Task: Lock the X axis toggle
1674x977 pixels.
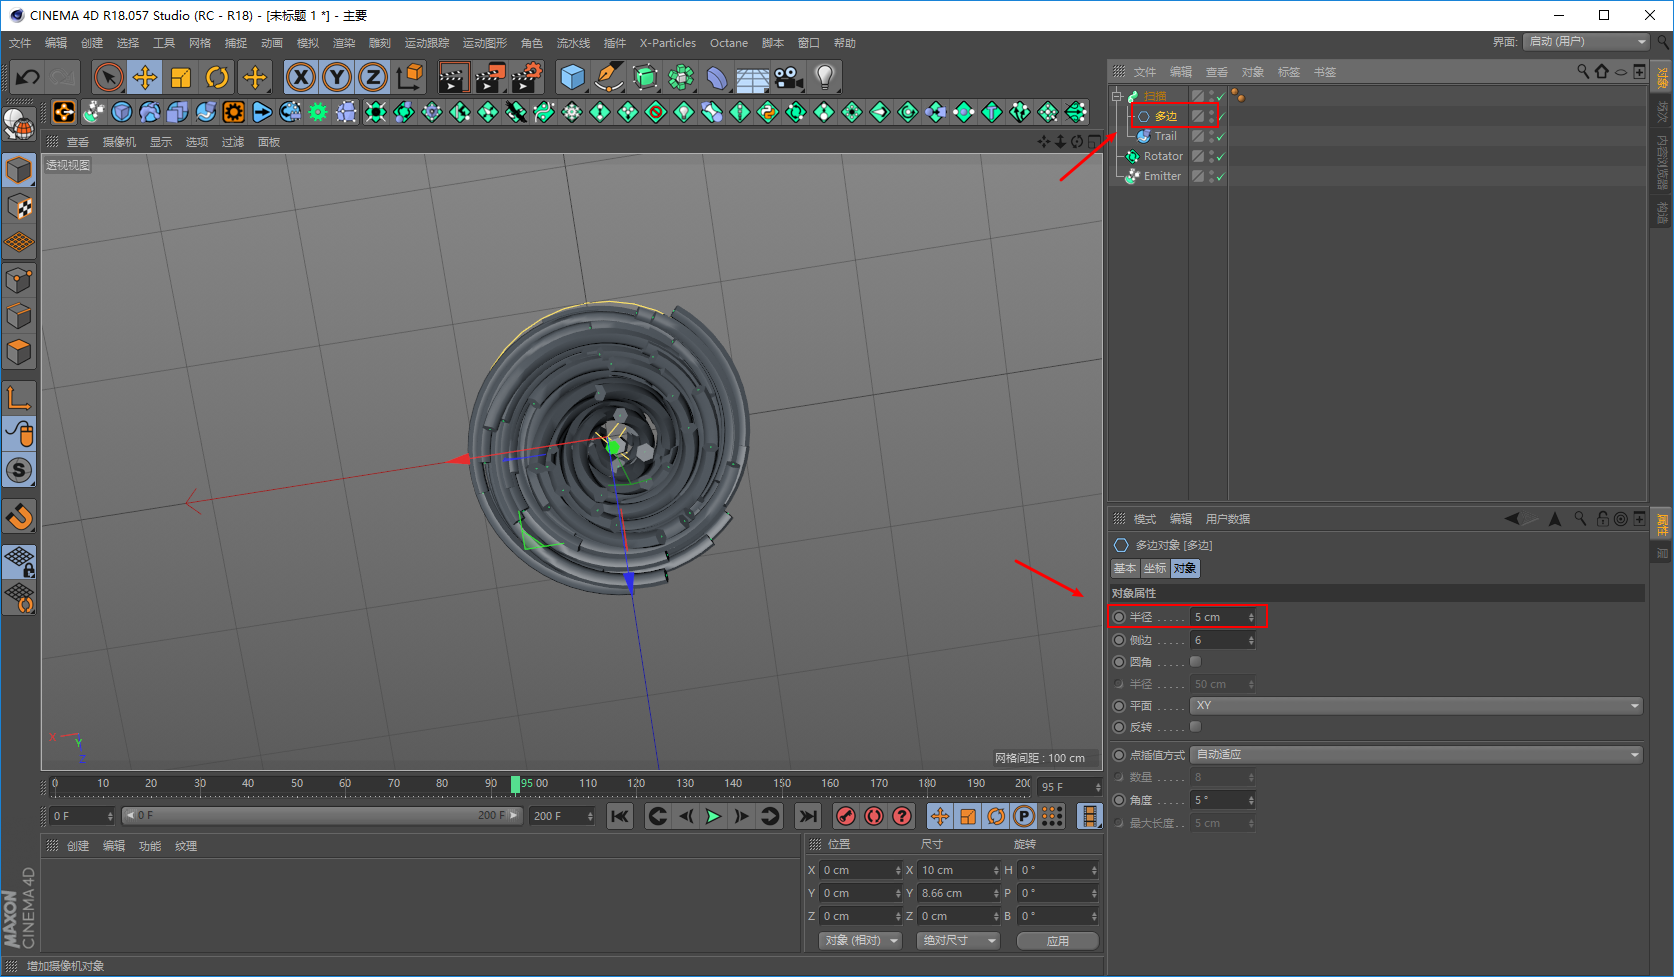Action: [x=300, y=77]
